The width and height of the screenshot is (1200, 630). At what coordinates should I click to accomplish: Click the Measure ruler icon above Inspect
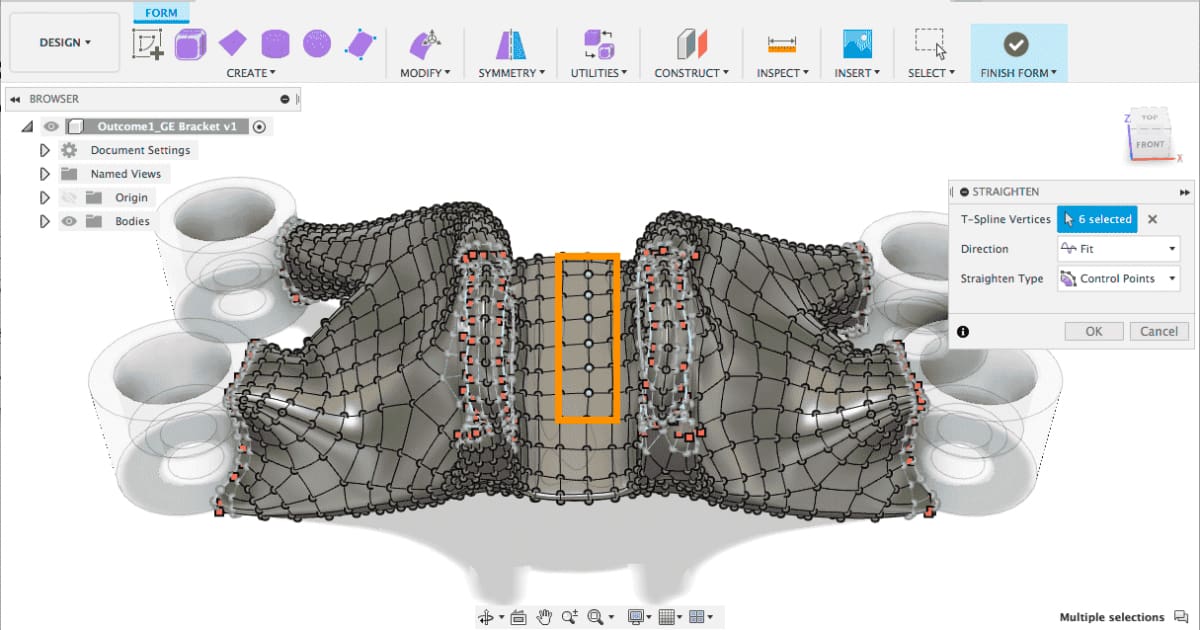[x=781, y=44]
